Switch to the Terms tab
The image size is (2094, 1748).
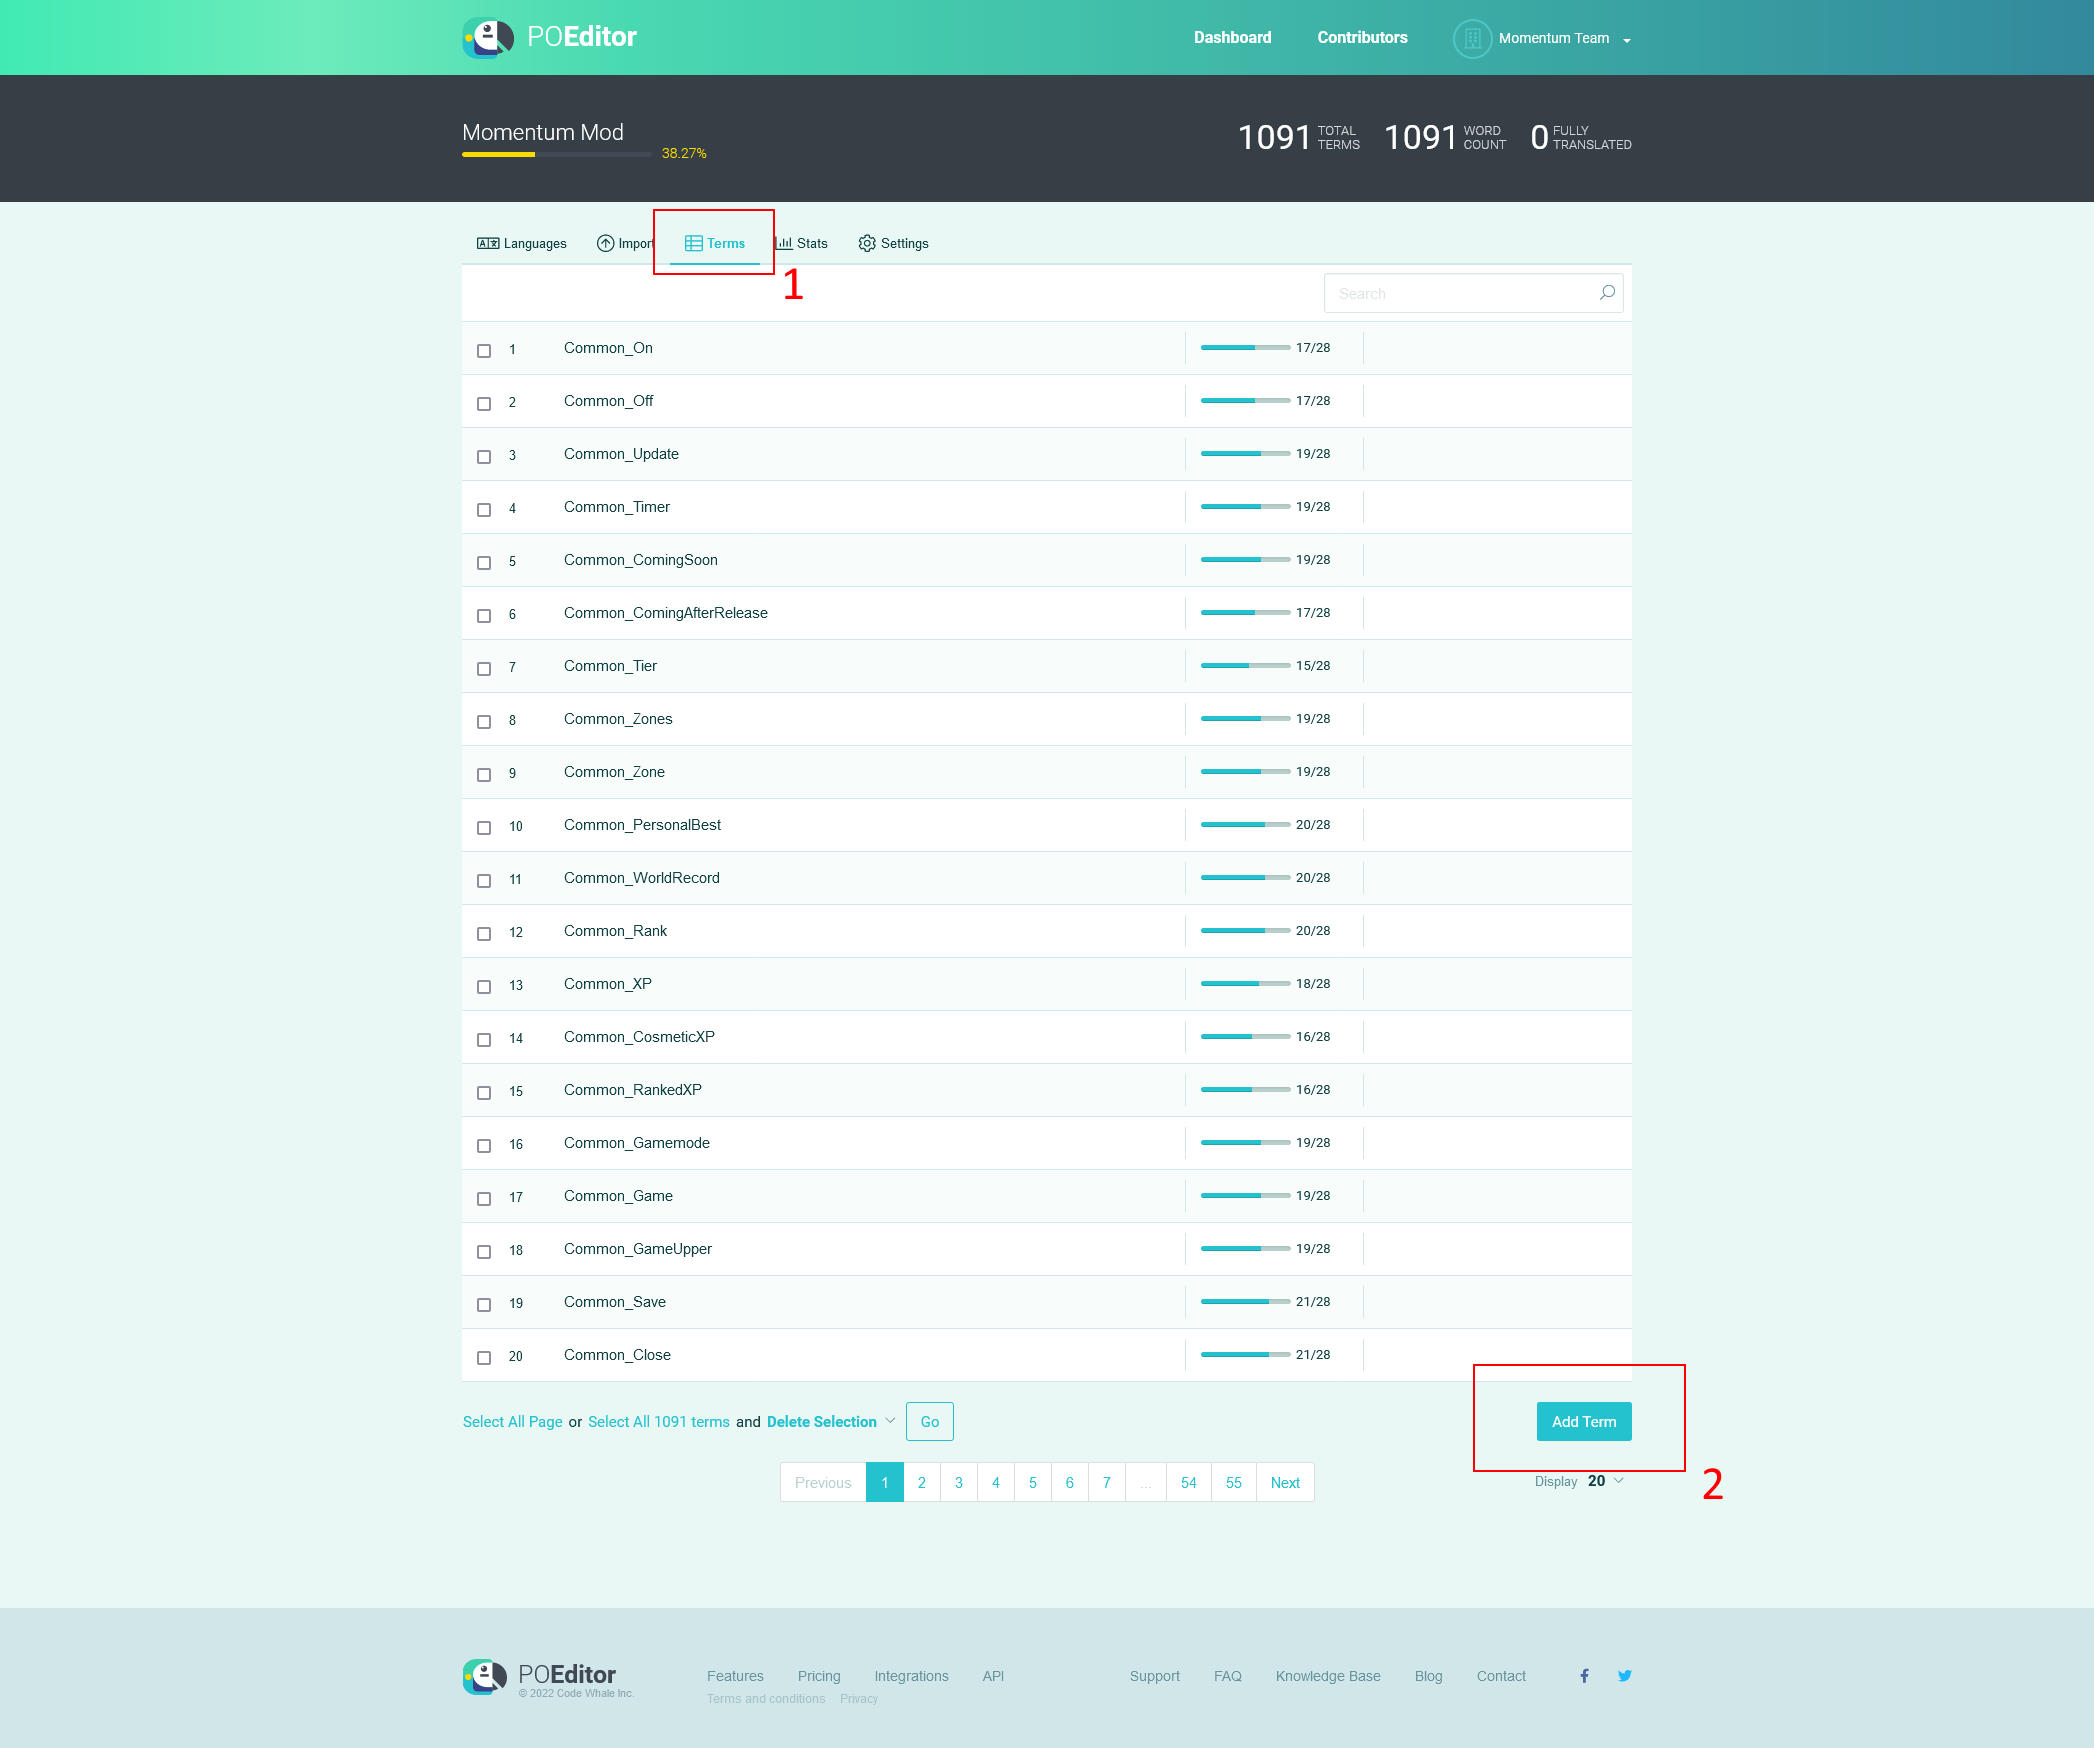pyautogui.click(x=715, y=243)
